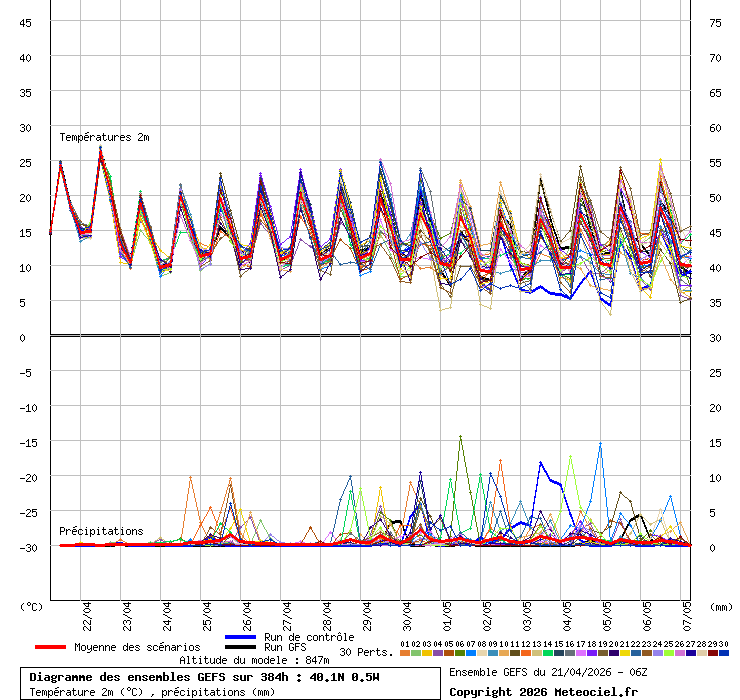The image size is (740, 700).
Task: Click the black 'Run GFS' legend line
Action: point(241,648)
